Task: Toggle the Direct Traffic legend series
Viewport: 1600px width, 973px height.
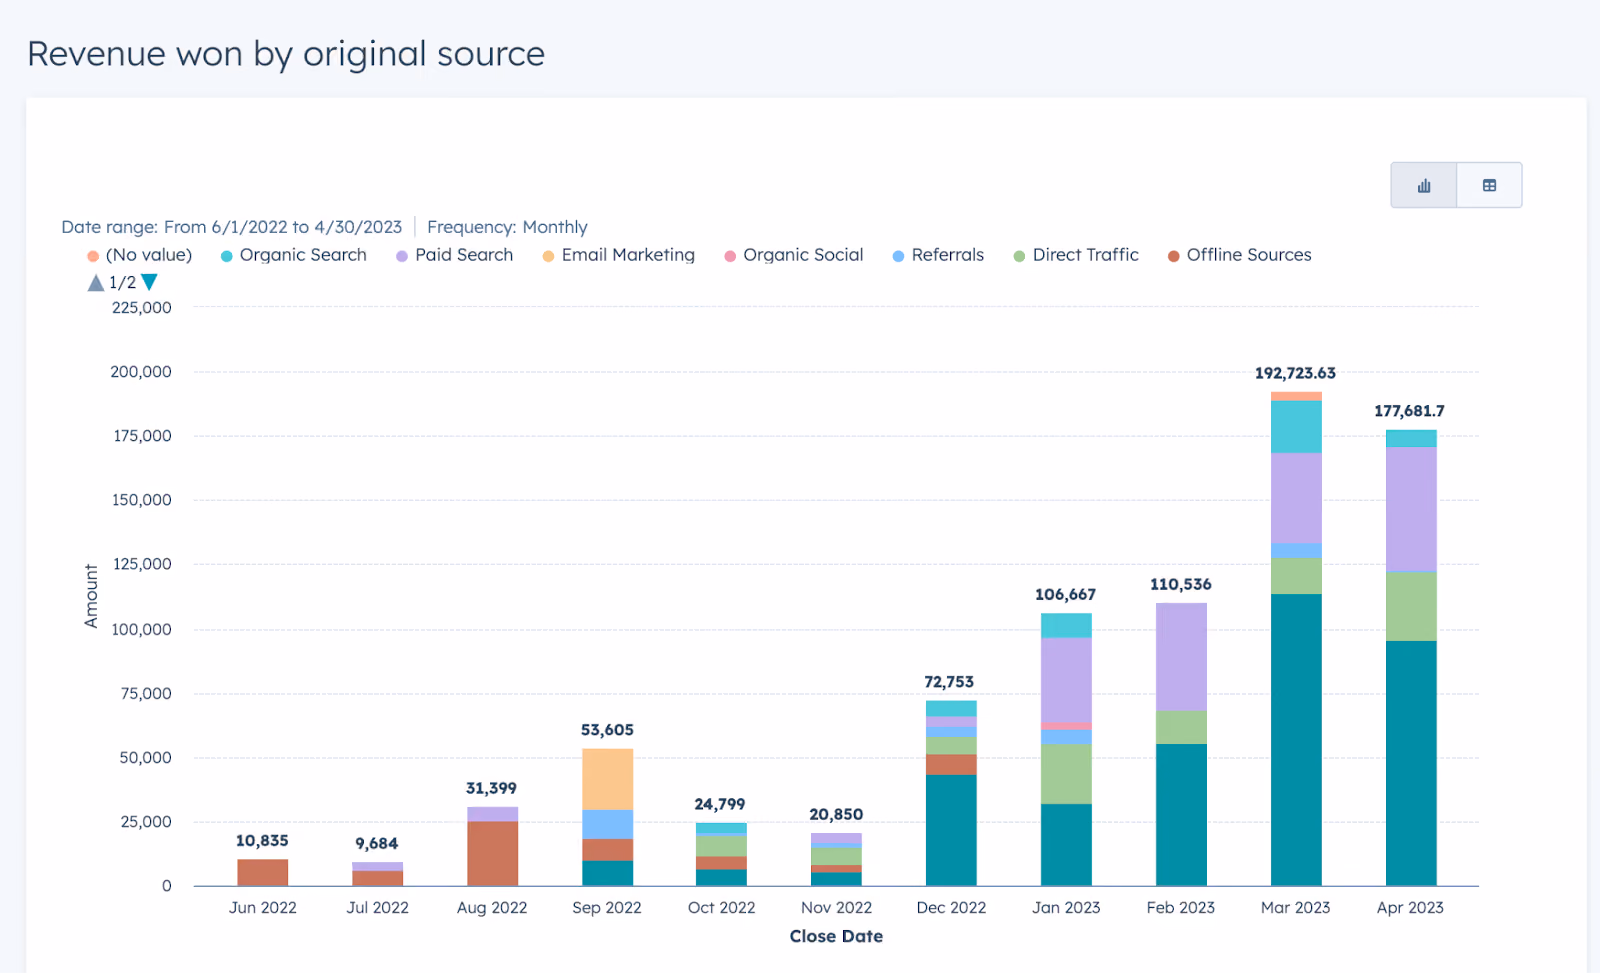Action: [1076, 255]
